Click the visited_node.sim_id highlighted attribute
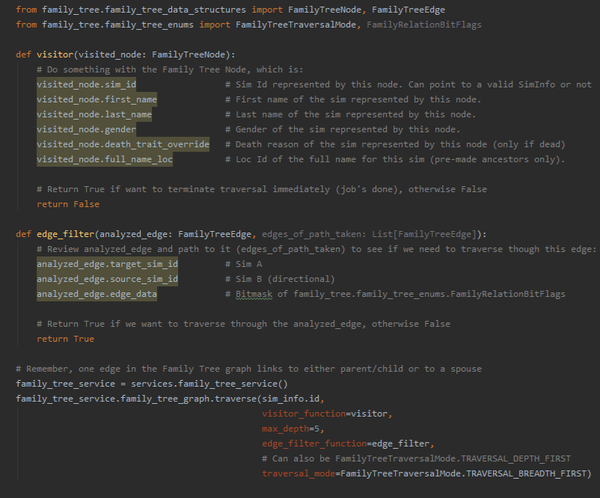The width and height of the screenshot is (600, 498). pos(86,85)
